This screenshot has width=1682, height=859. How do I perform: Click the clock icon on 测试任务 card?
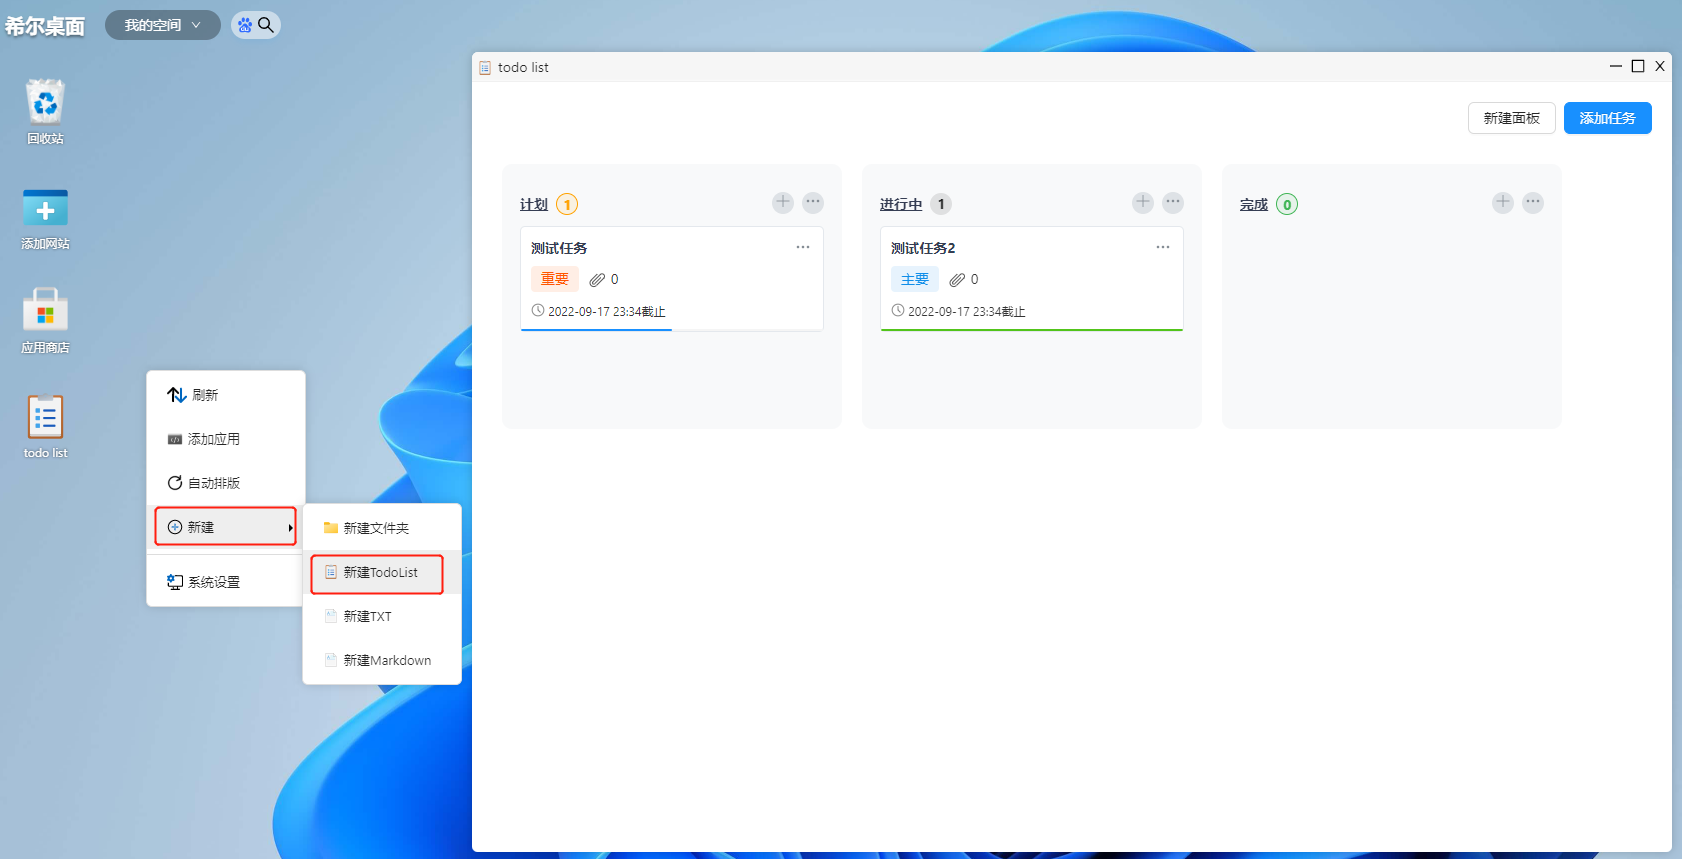point(538,310)
